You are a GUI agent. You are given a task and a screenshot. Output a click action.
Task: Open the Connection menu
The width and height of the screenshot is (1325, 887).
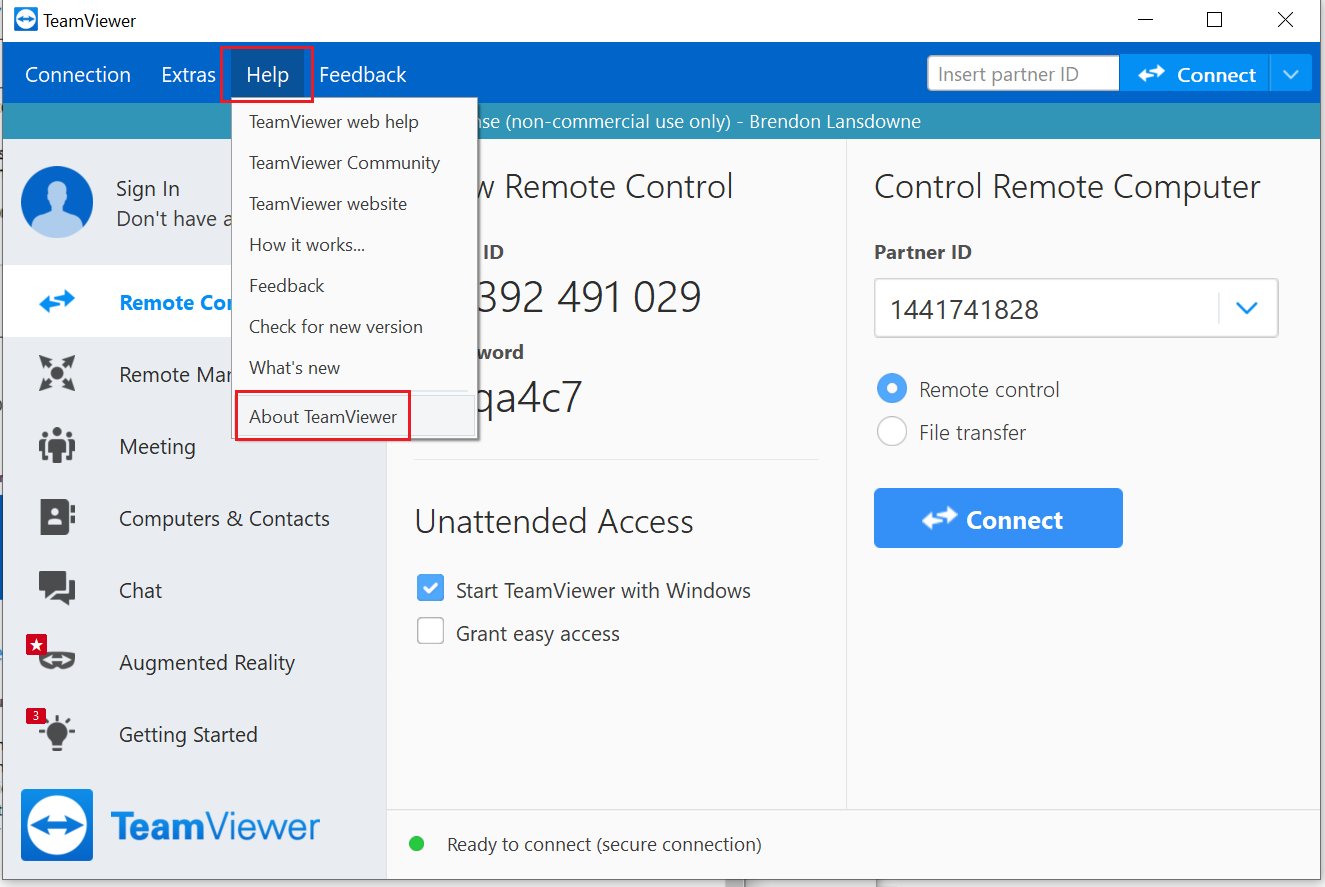tap(78, 75)
